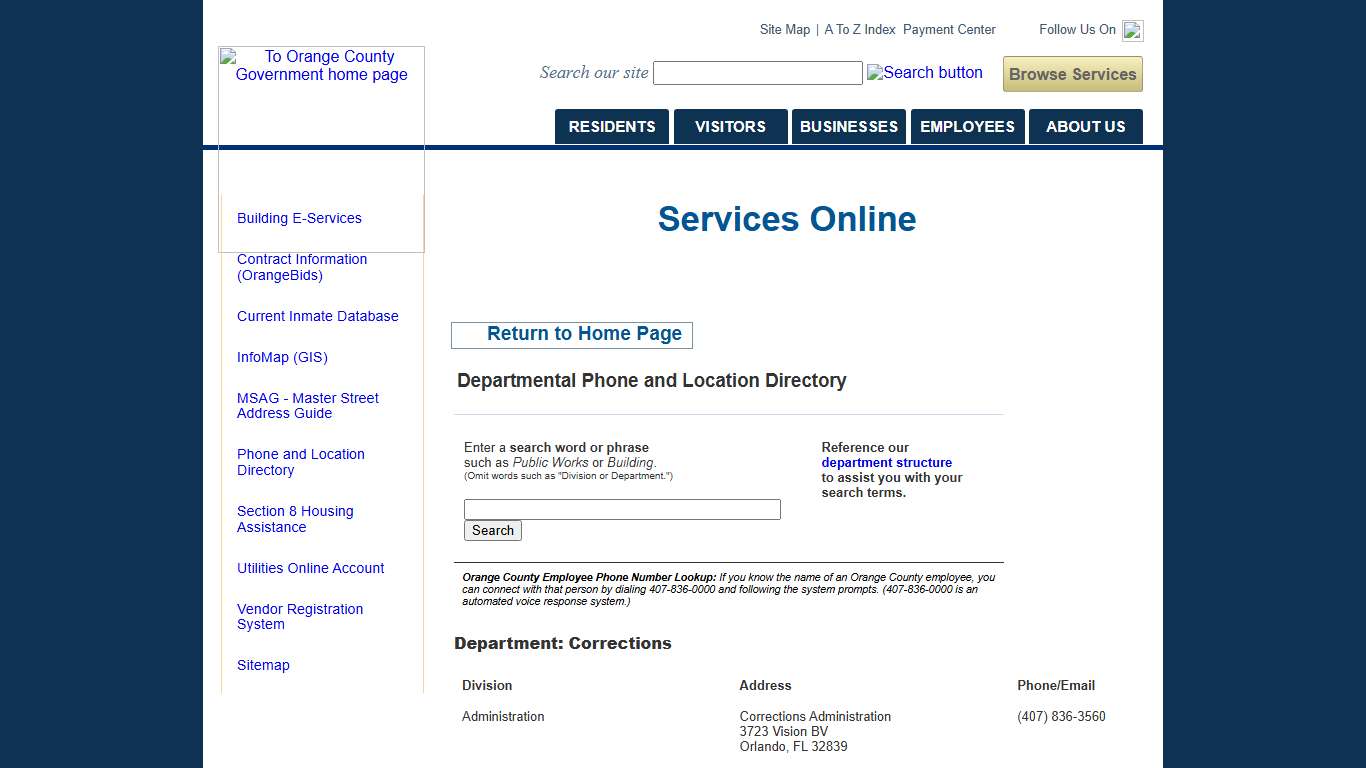Click the Browse Services button
Image resolution: width=1366 pixels, height=768 pixels.
tap(1071, 74)
